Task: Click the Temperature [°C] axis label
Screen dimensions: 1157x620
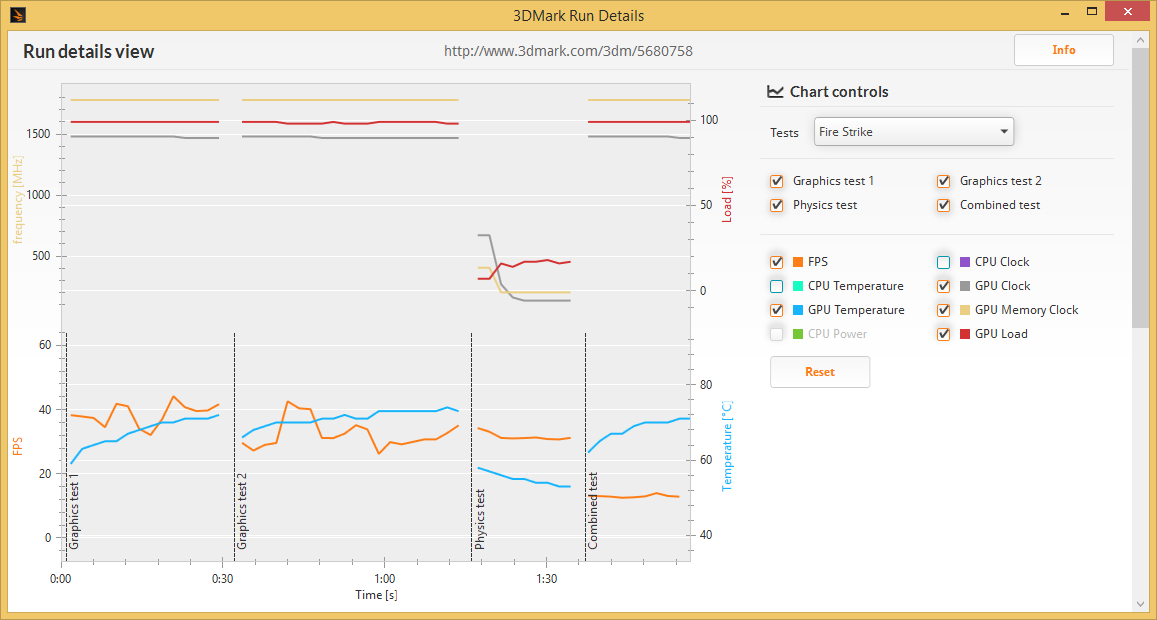Action: pyautogui.click(x=727, y=446)
